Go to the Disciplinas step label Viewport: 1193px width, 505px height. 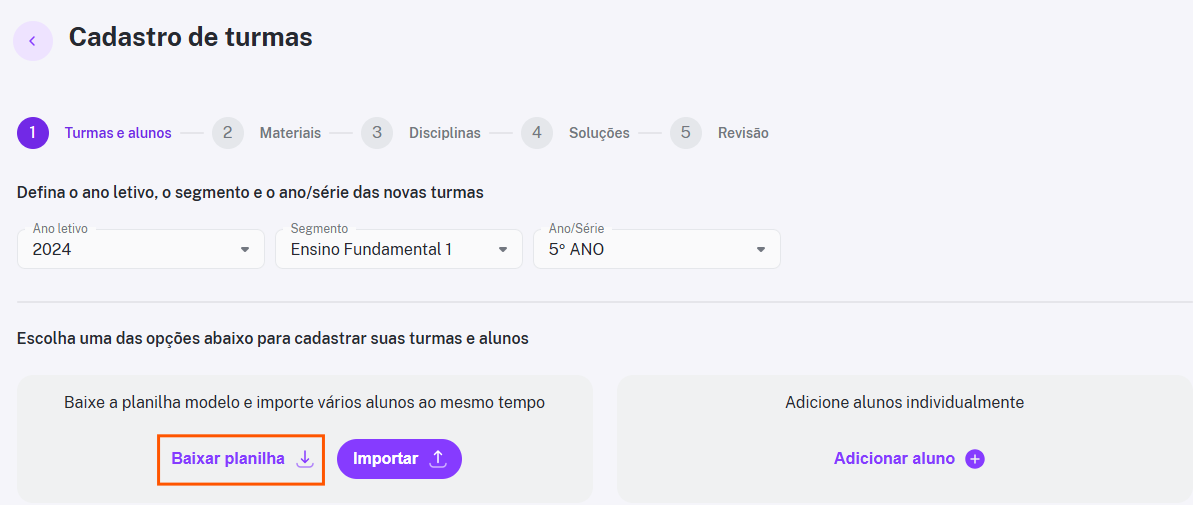[444, 133]
